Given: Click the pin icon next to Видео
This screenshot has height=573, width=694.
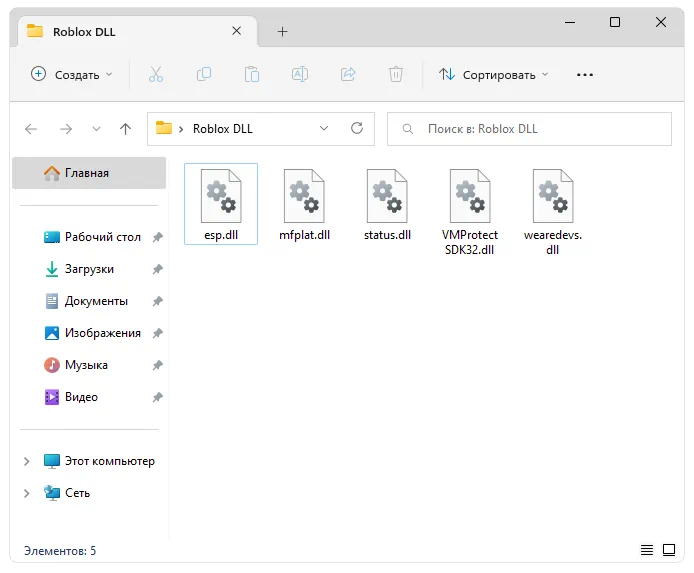Looking at the screenshot, I should tap(158, 397).
